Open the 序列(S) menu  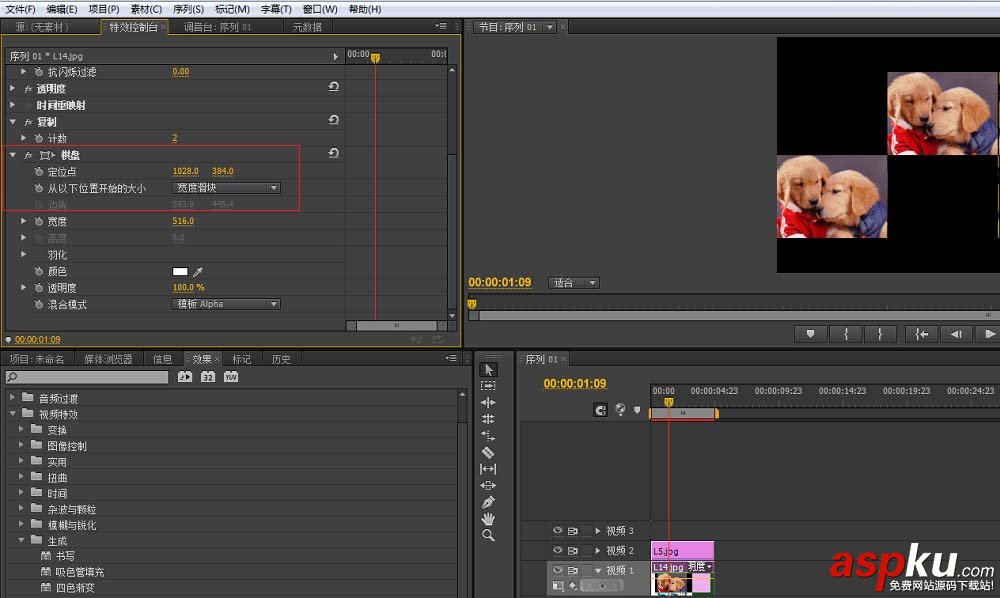click(x=188, y=9)
